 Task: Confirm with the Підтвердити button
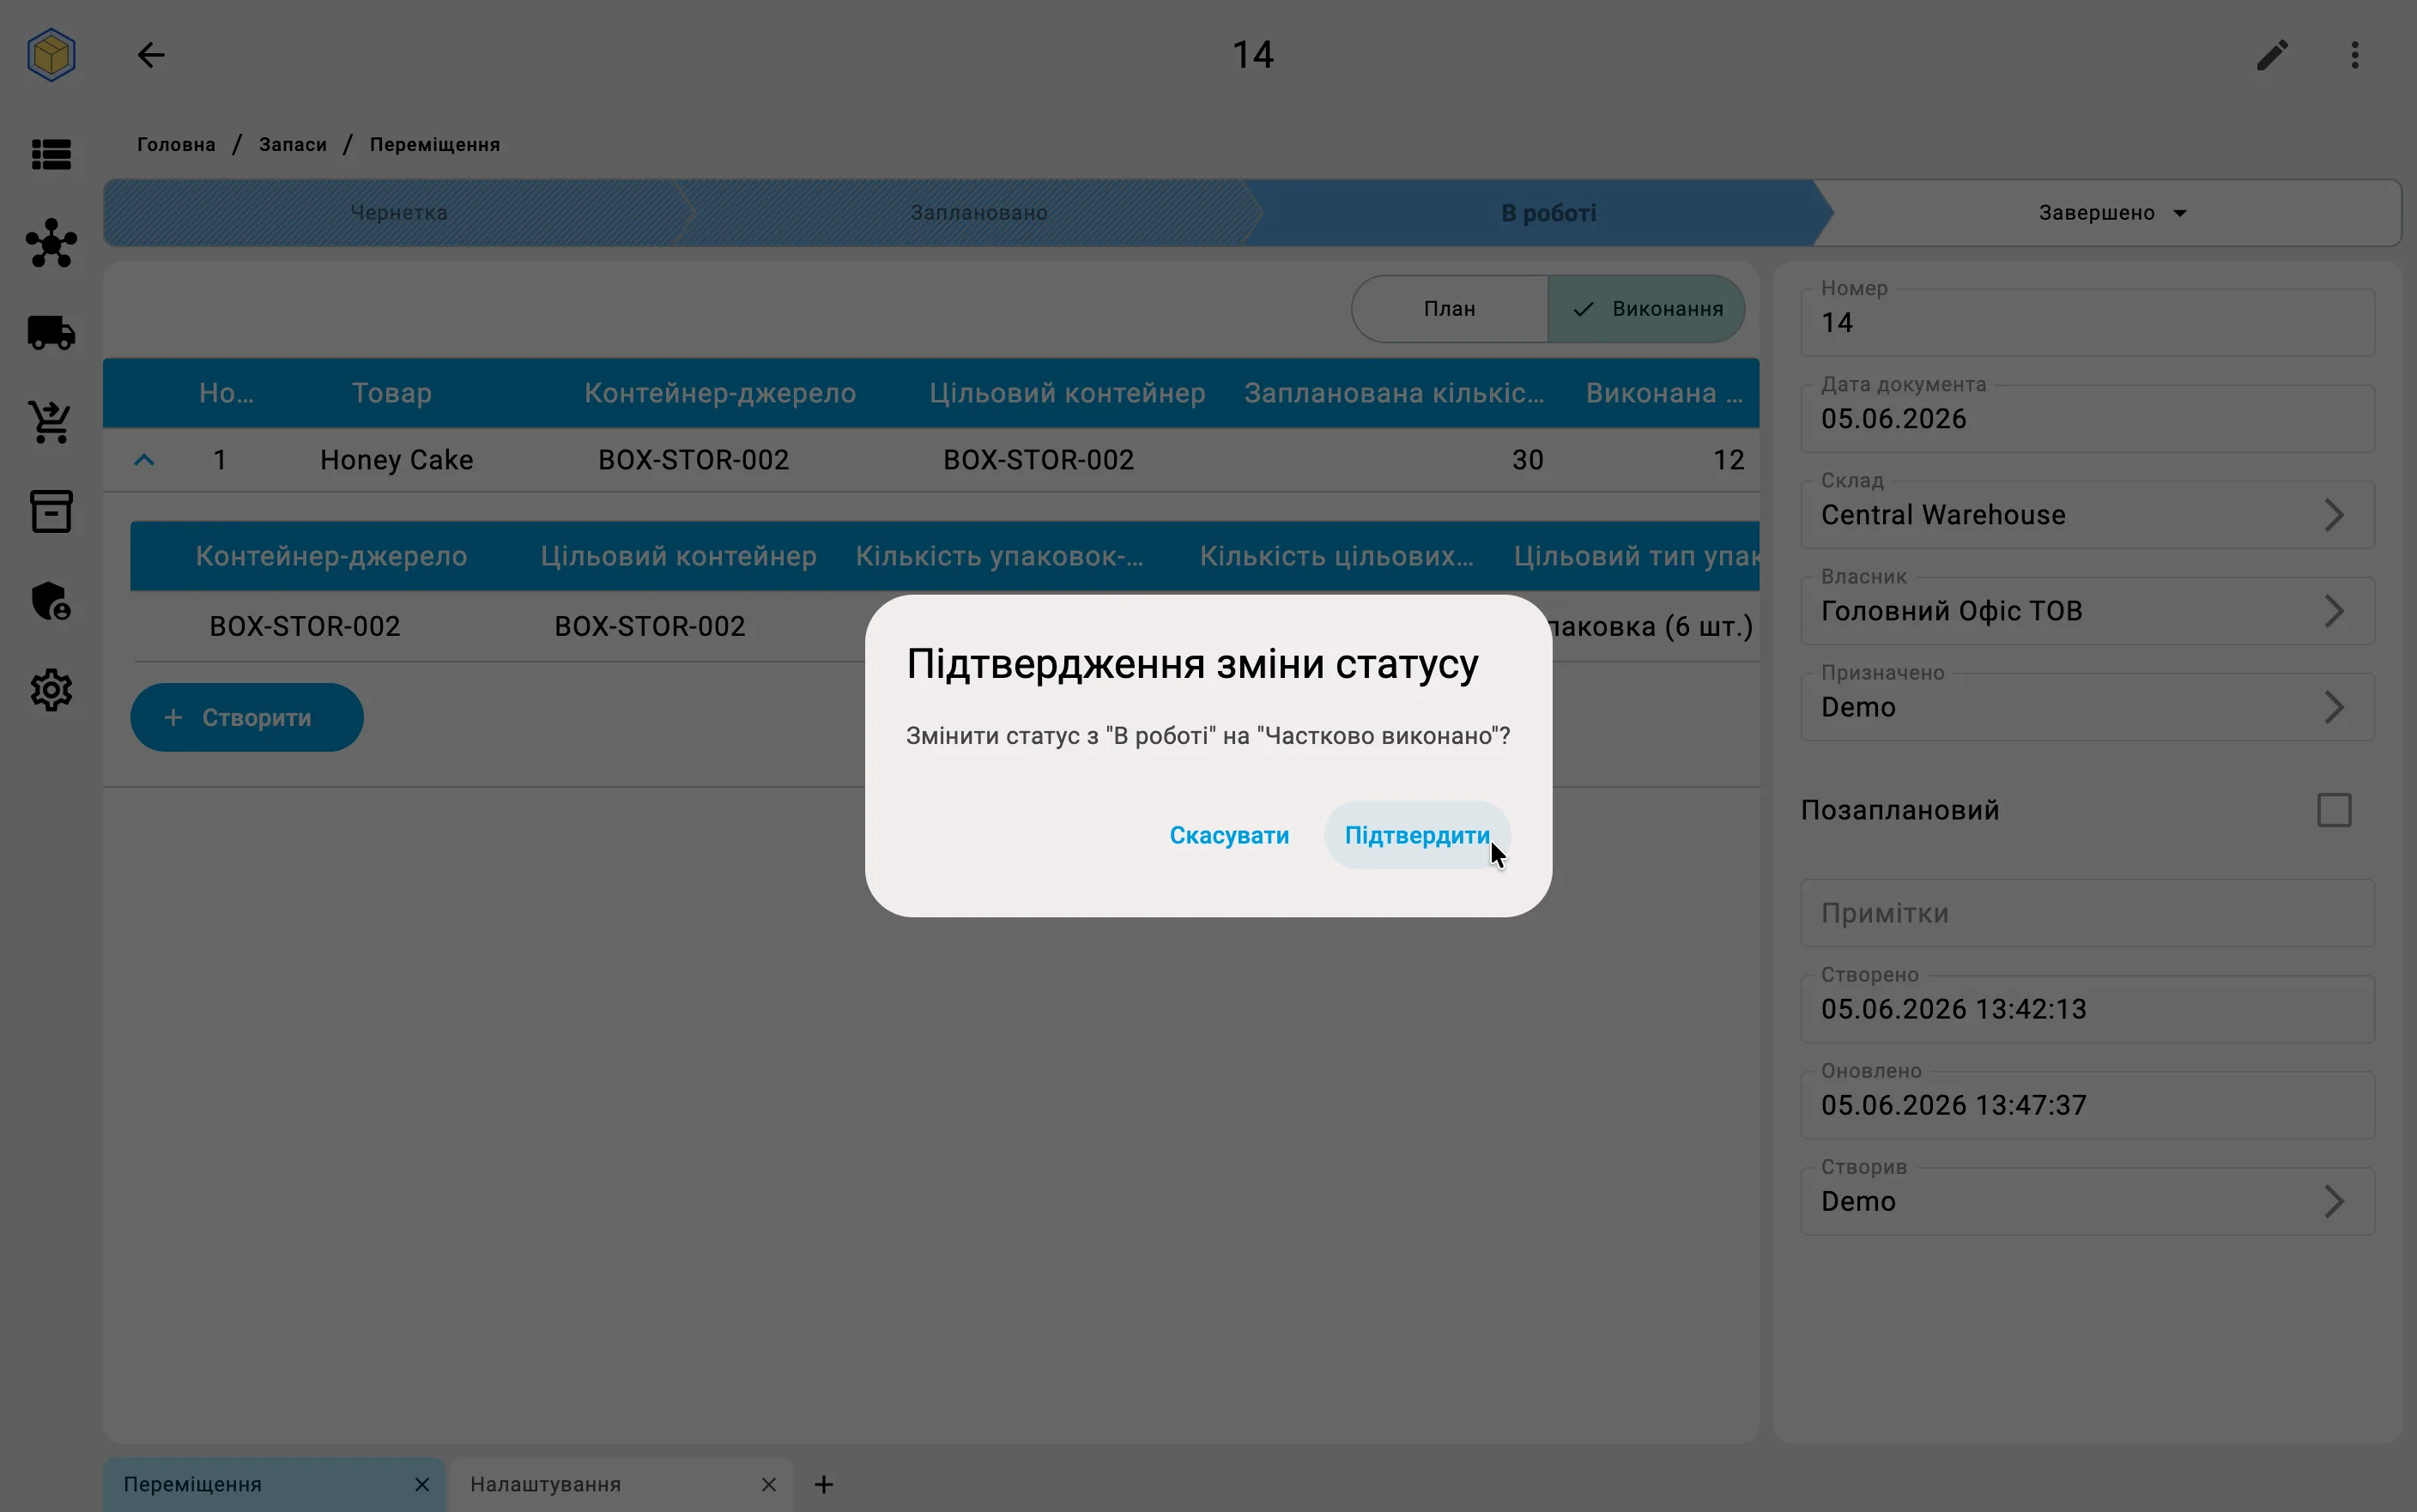pyautogui.click(x=1417, y=835)
